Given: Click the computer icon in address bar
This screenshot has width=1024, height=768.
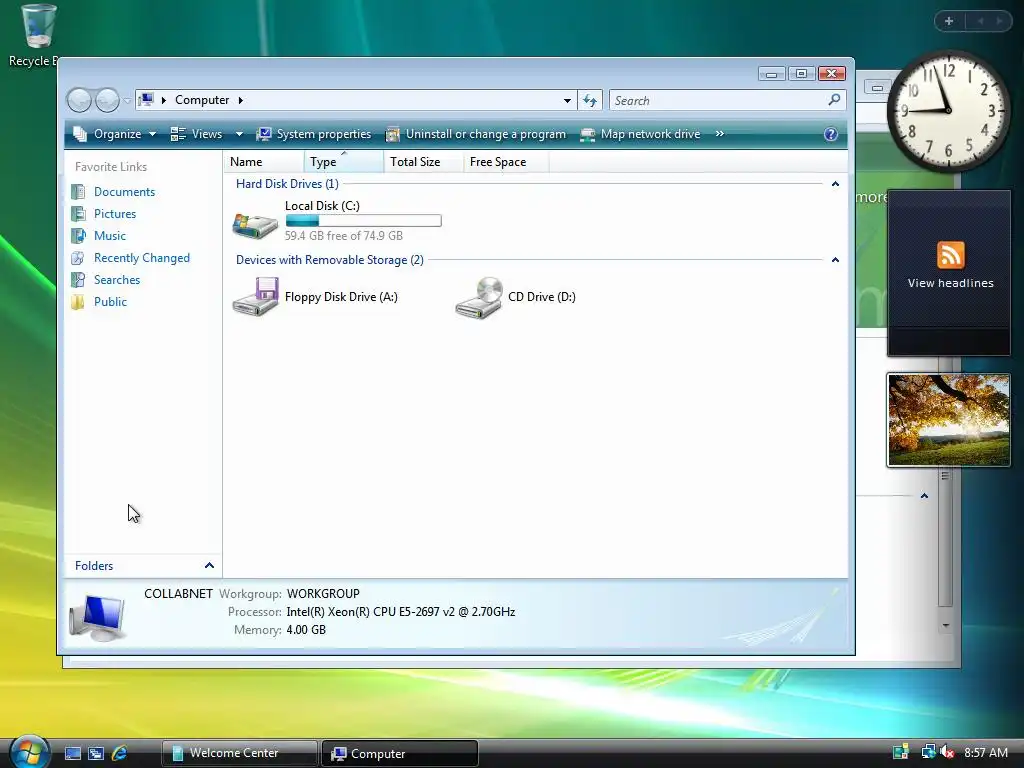Looking at the screenshot, I should click(x=147, y=100).
